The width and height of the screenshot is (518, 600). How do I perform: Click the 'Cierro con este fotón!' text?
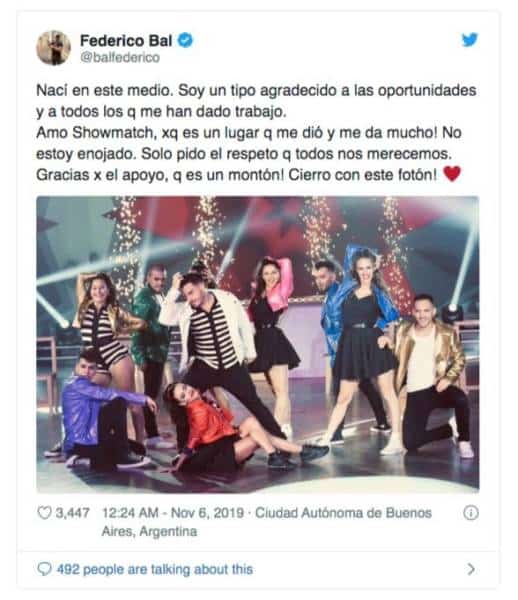[362, 175]
